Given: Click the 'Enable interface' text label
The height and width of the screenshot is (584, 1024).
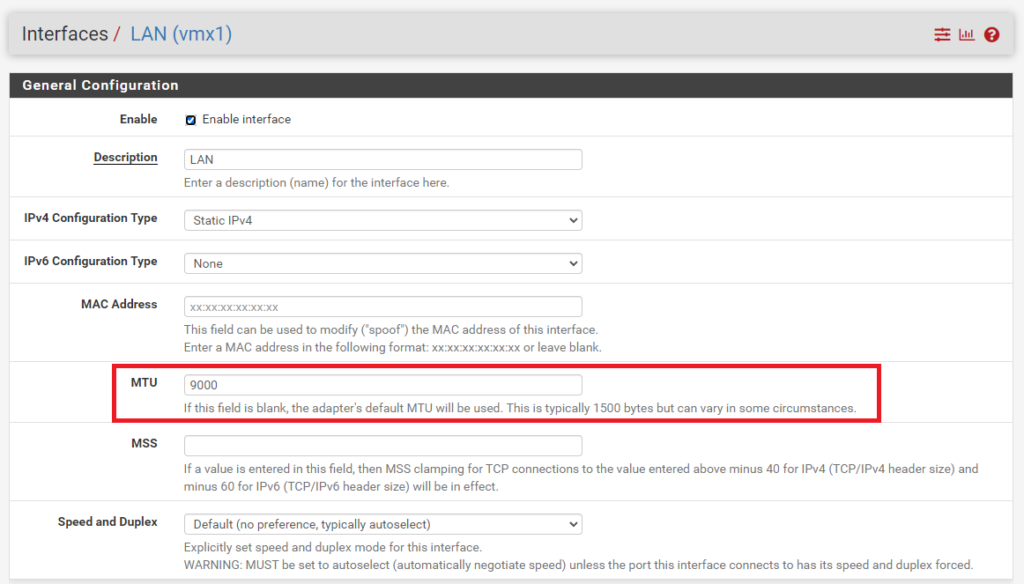Looking at the screenshot, I should point(246,120).
